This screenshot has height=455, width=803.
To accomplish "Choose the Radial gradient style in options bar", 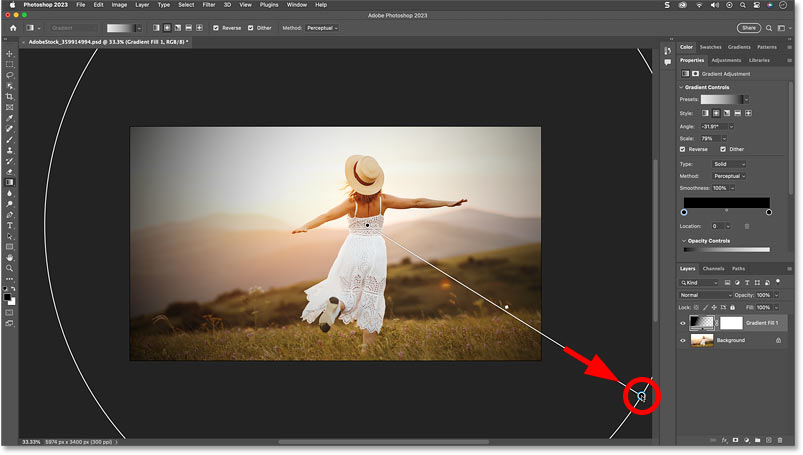I will [165, 28].
